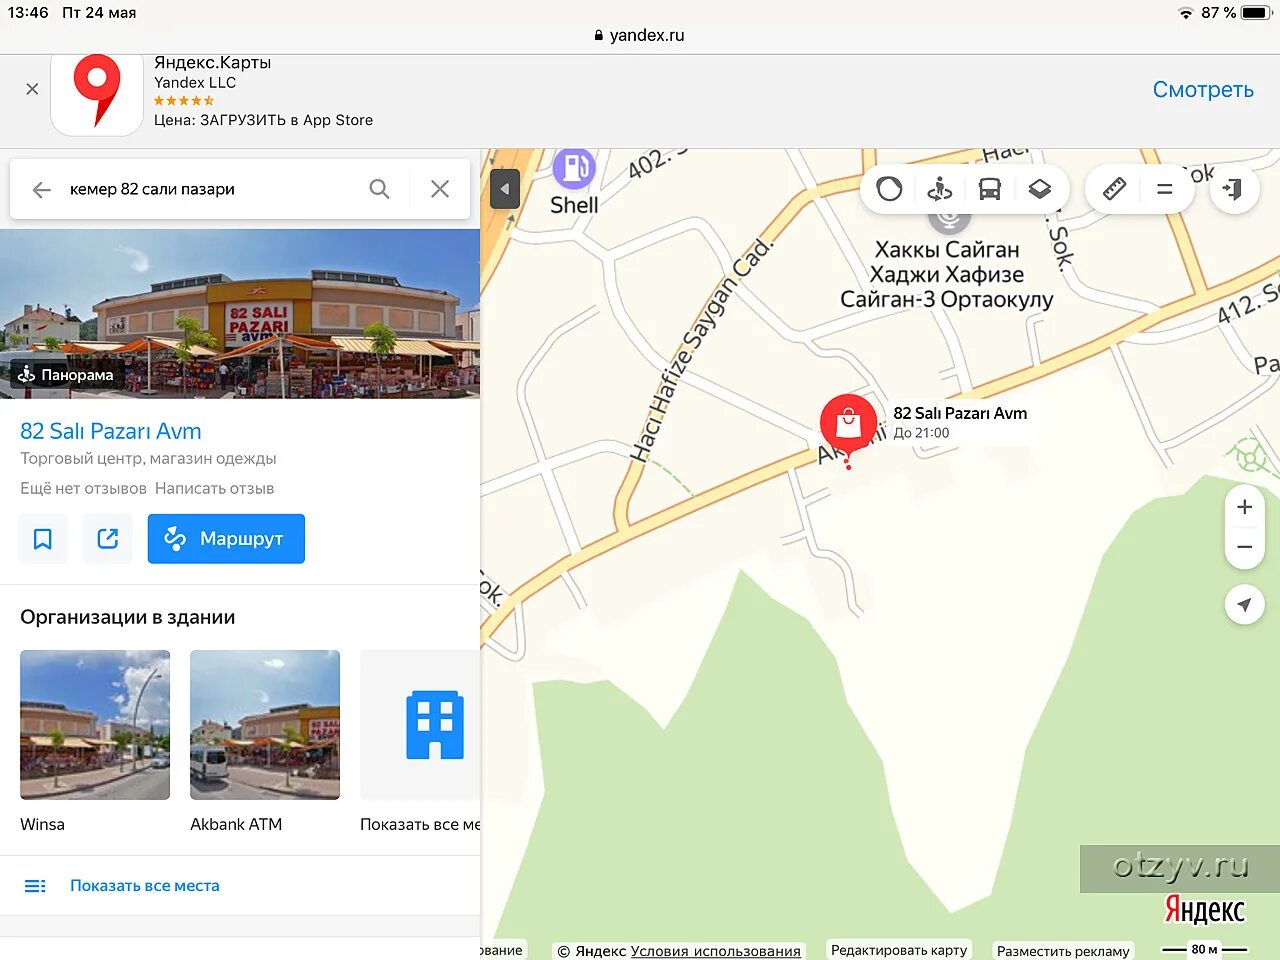
Task: Open the map menu icon
Action: click(1164, 188)
